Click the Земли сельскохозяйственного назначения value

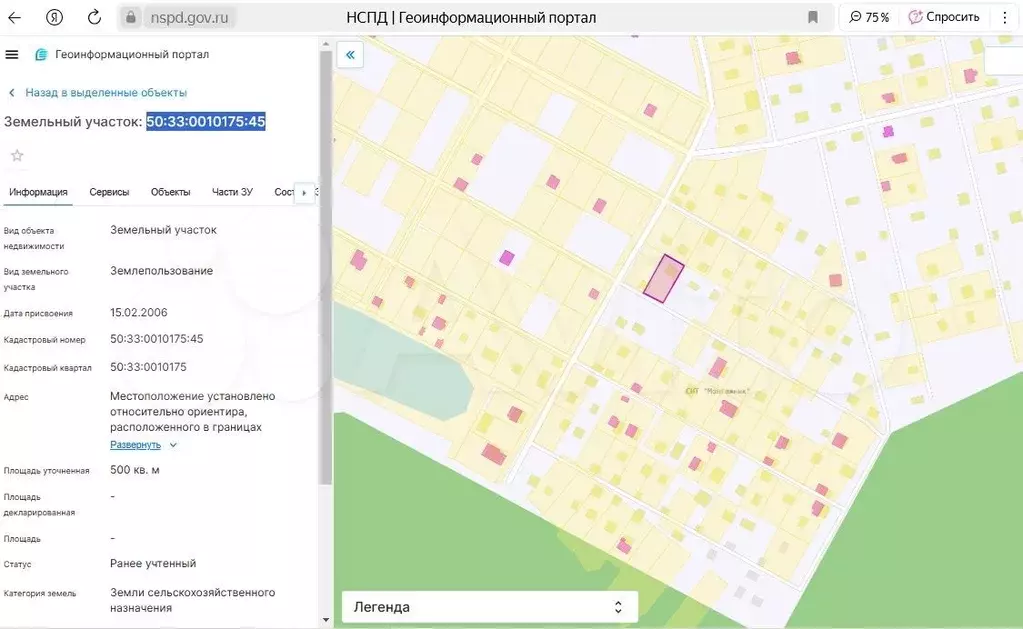192,600
